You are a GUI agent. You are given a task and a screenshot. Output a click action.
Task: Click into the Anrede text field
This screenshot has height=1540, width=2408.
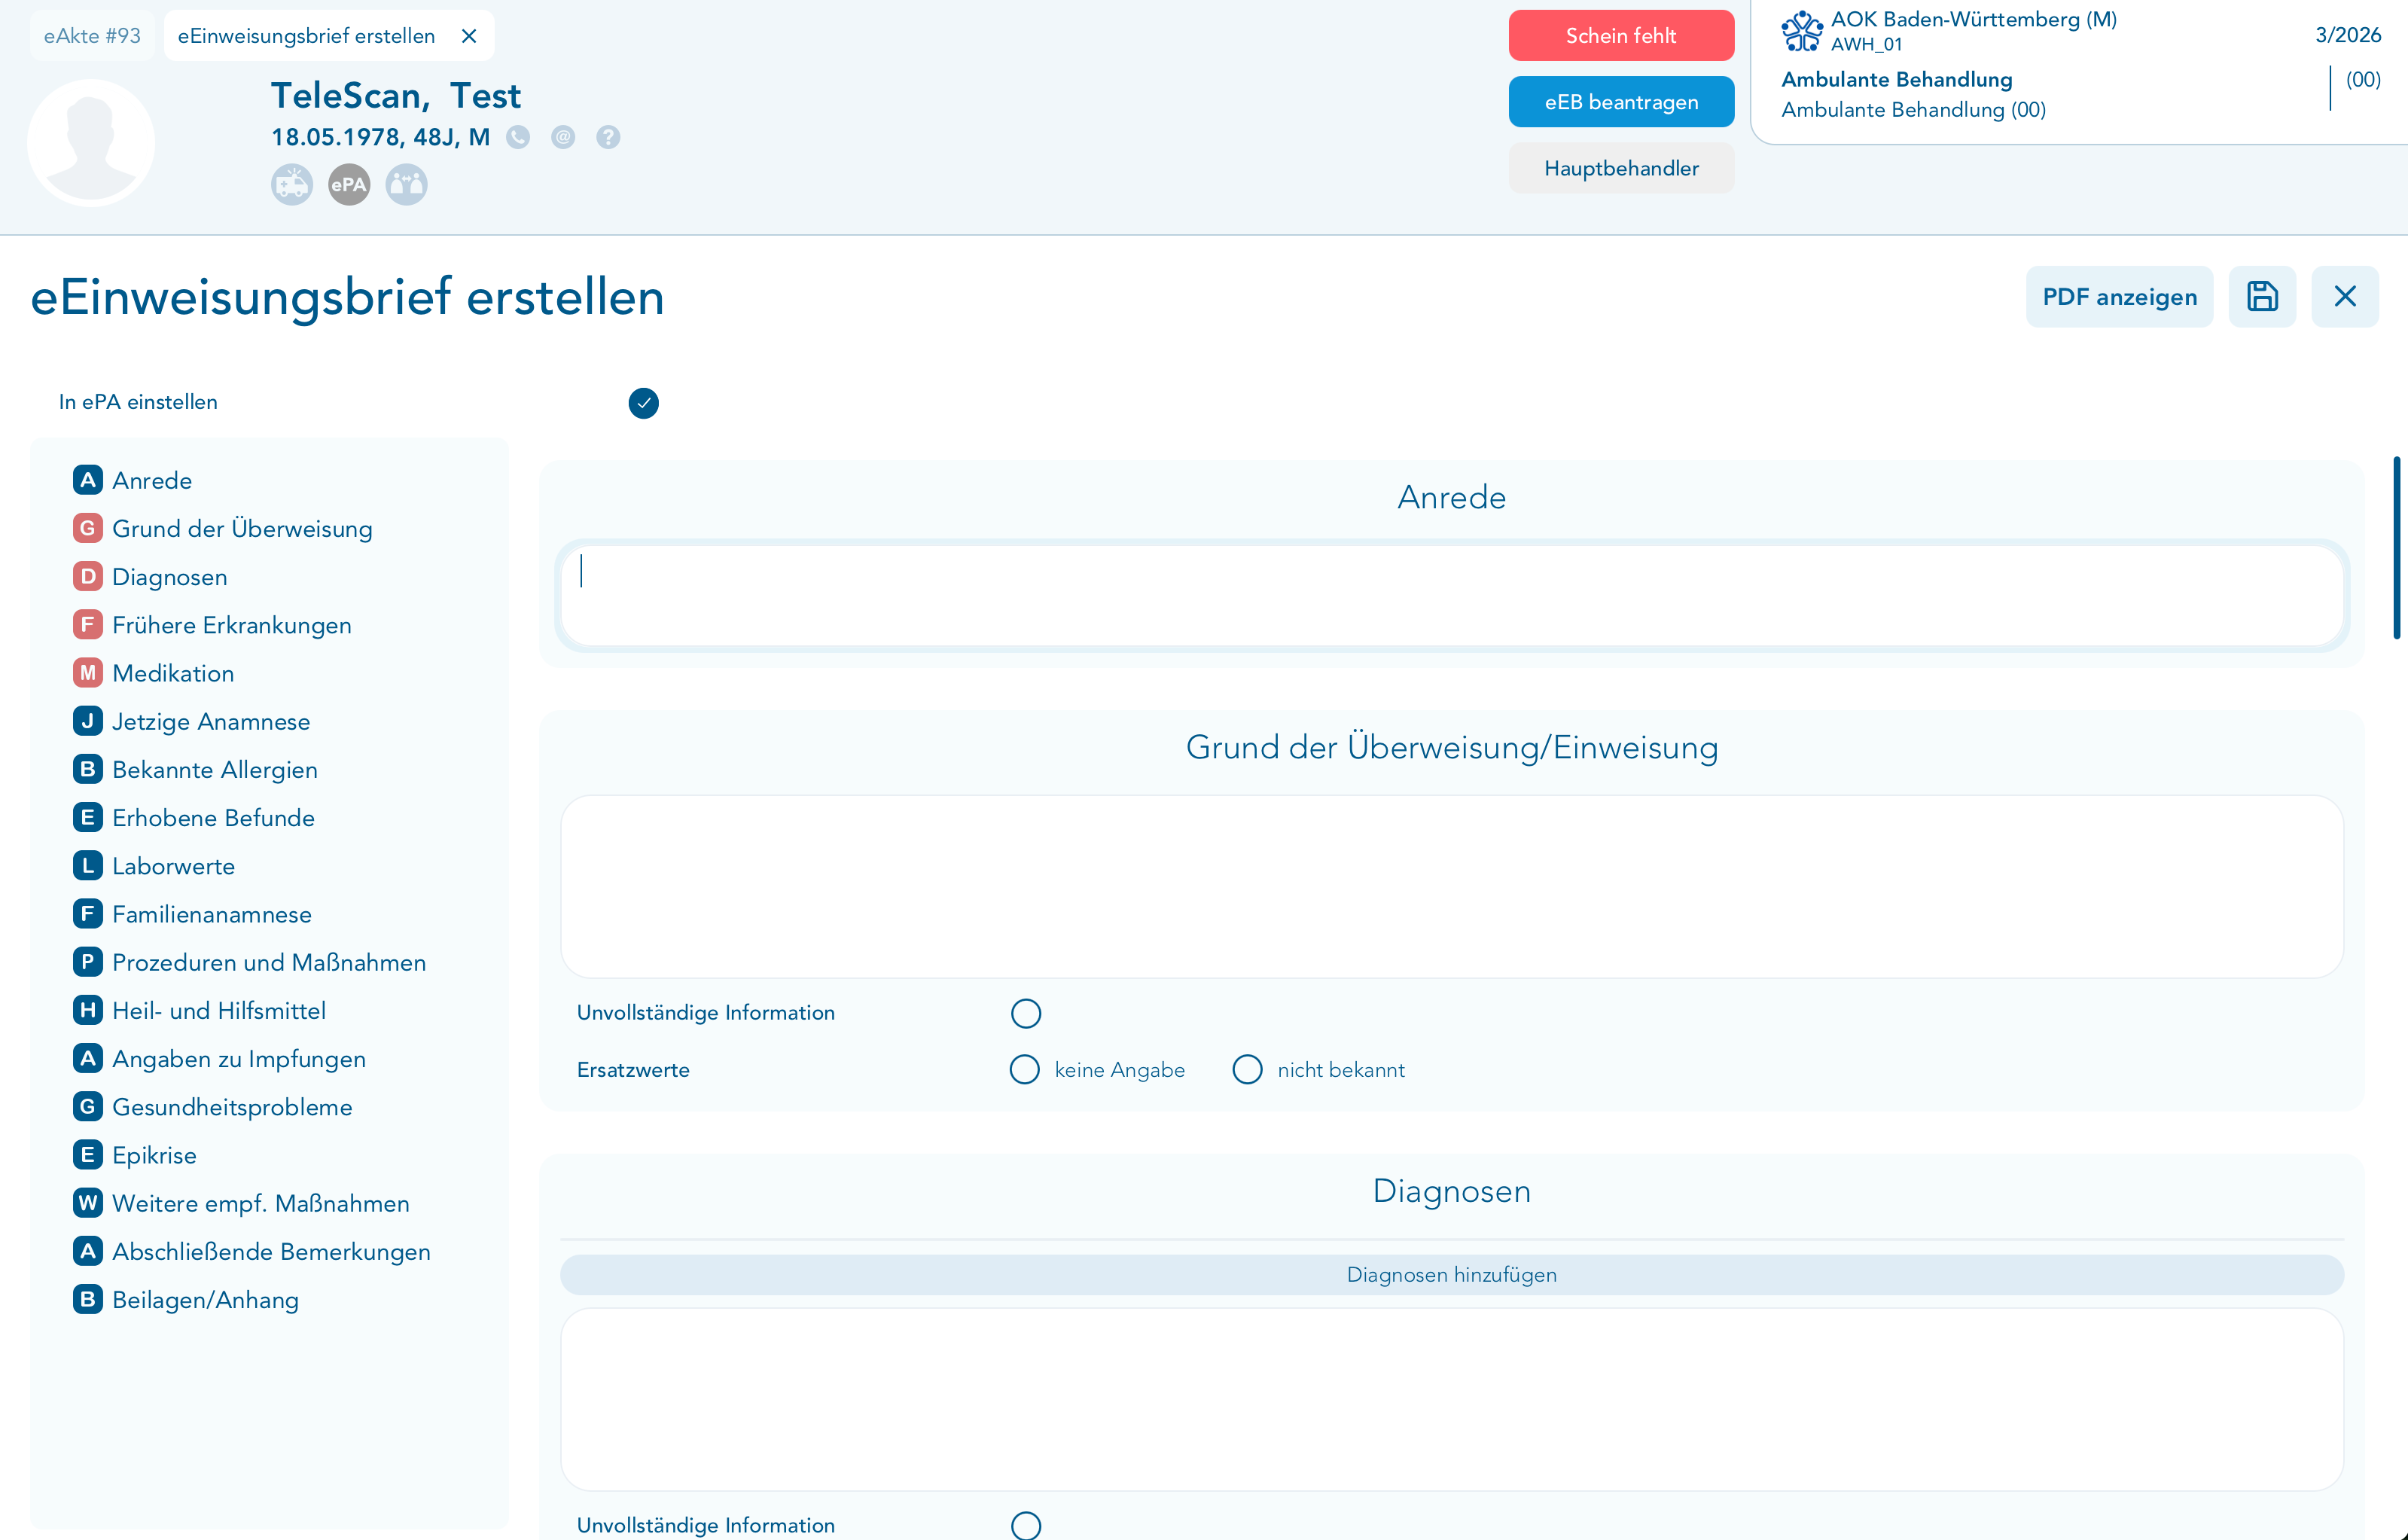tap(1451, 596)
